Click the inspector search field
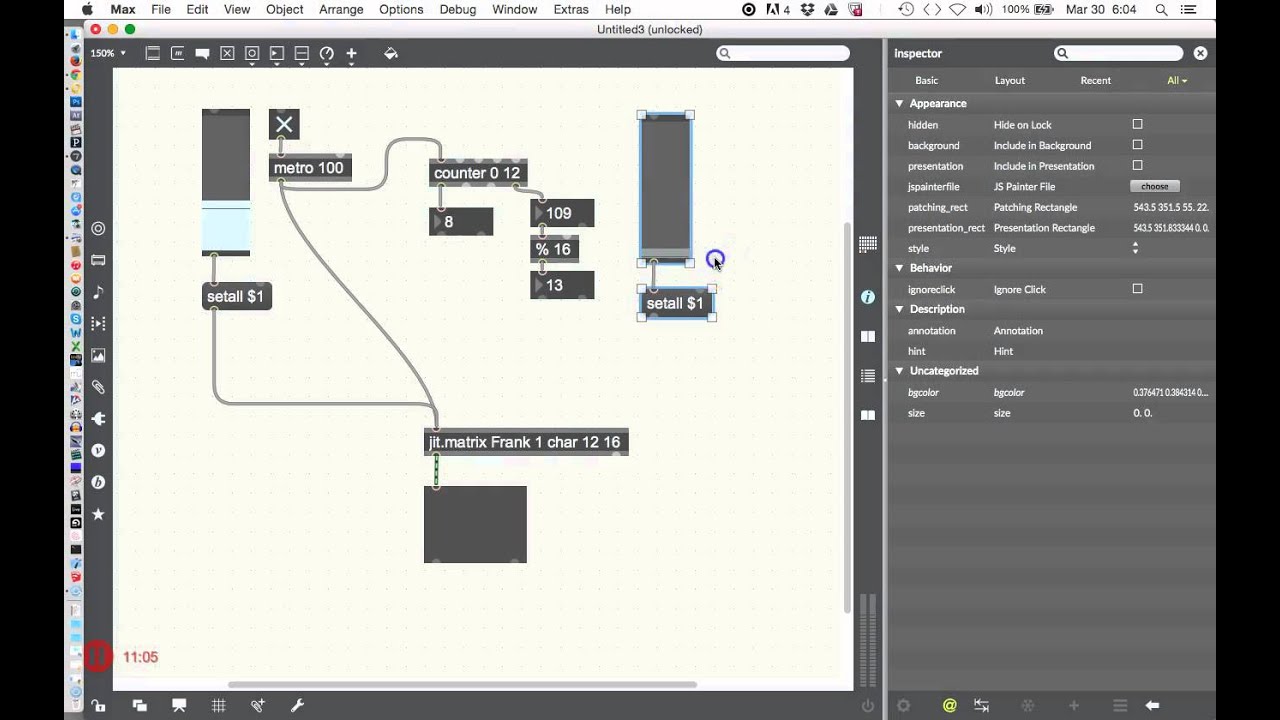Screen dimensions: 1280x720 tap(1120, 53)
